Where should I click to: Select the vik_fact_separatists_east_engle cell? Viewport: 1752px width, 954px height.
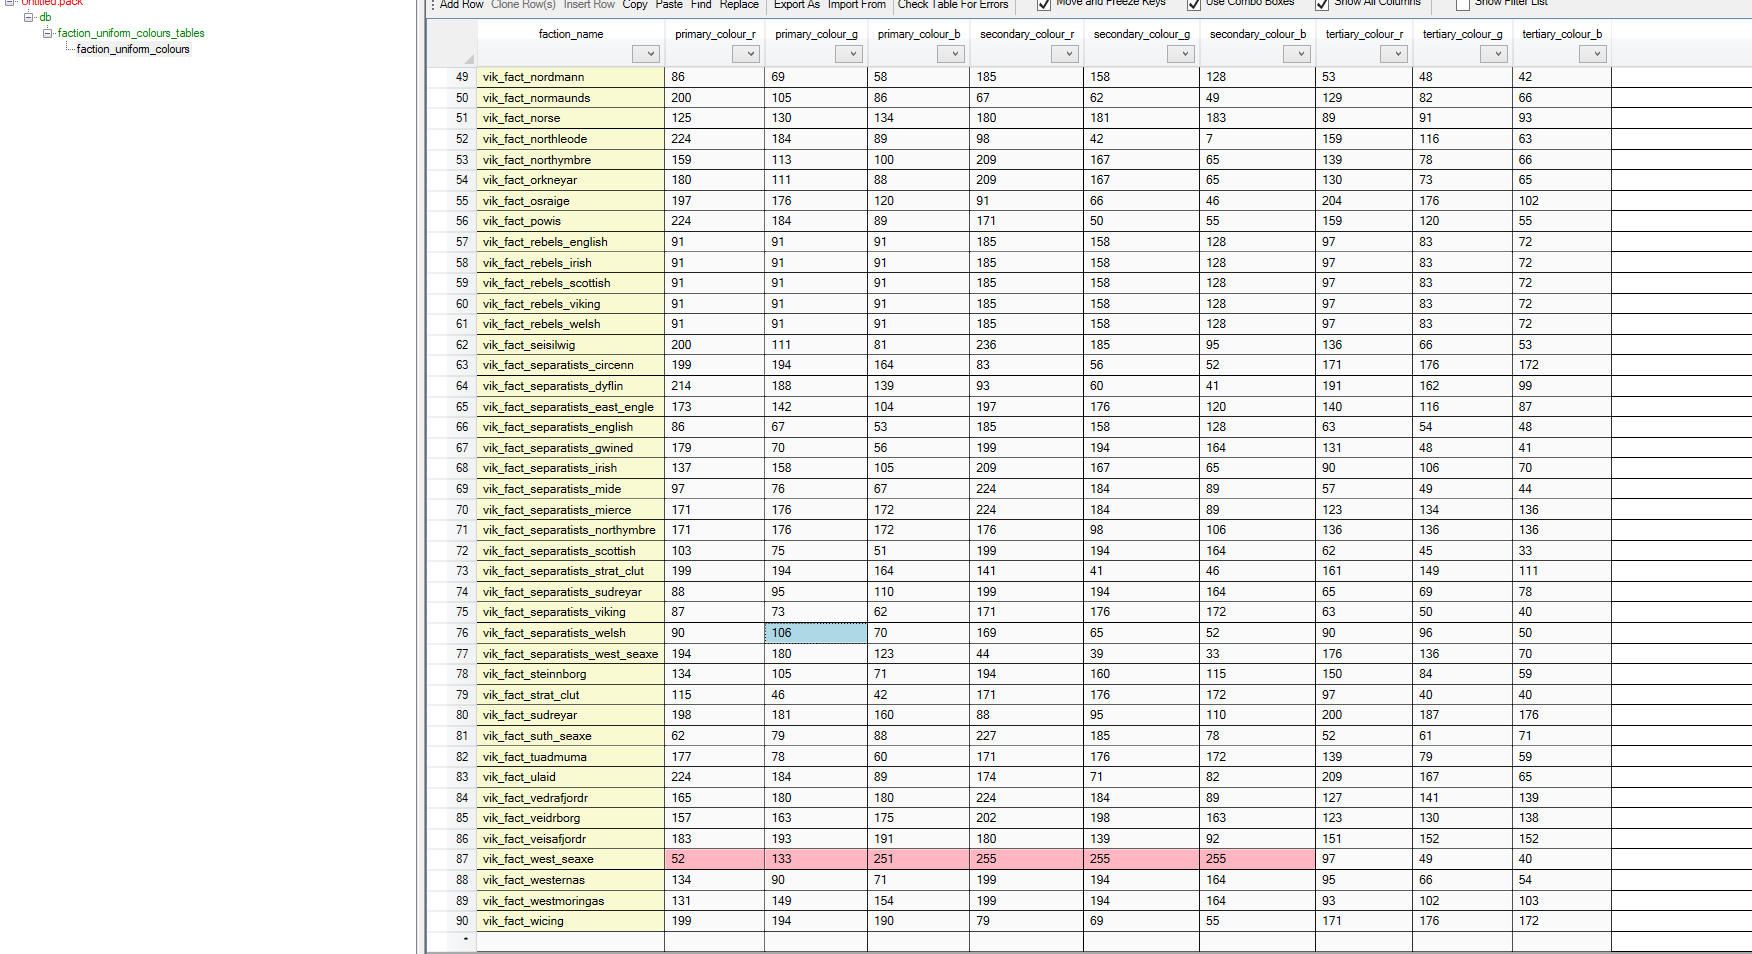(x=570, y=407)
